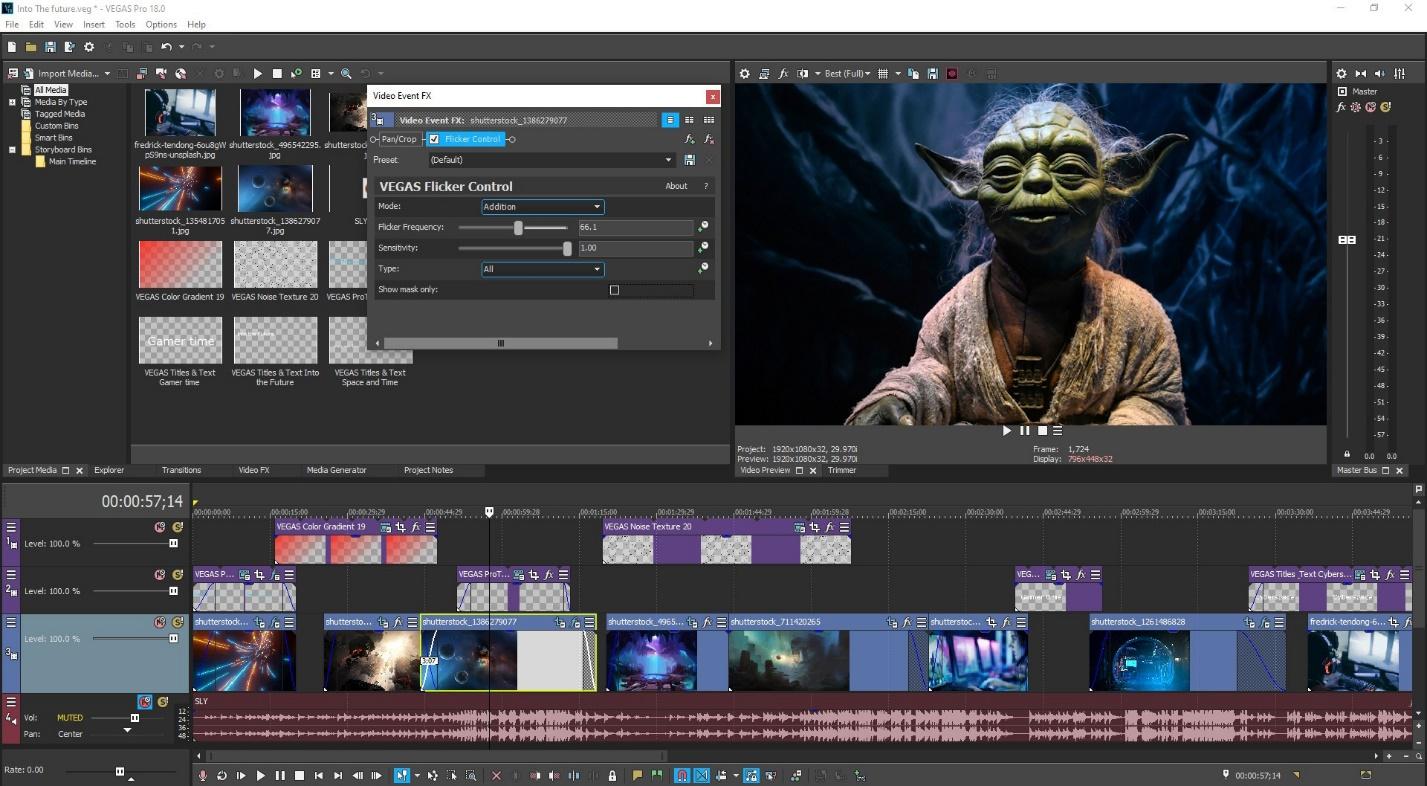
Task: Switch to the Video FX tab
Action: 254,470
